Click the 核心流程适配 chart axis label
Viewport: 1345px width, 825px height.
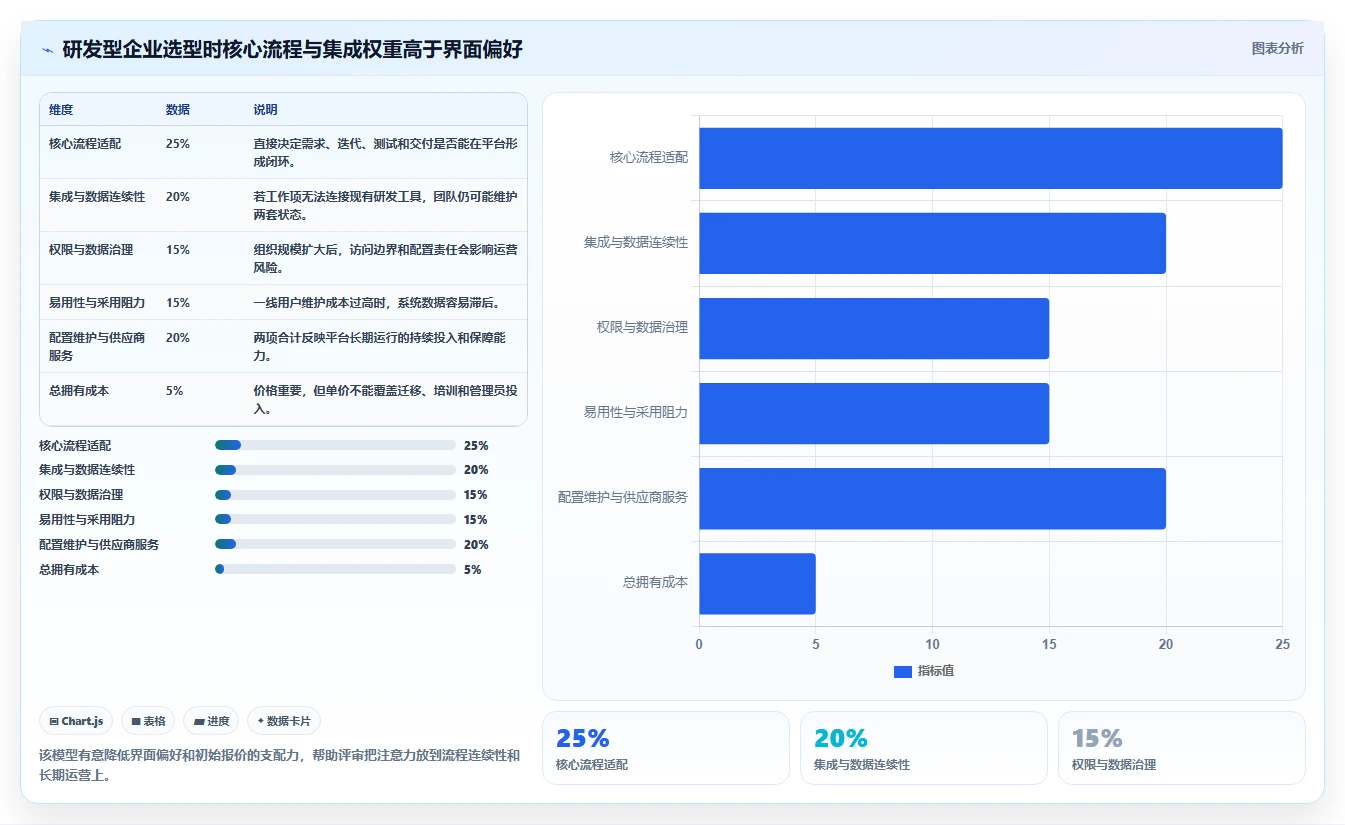(649, 158)
